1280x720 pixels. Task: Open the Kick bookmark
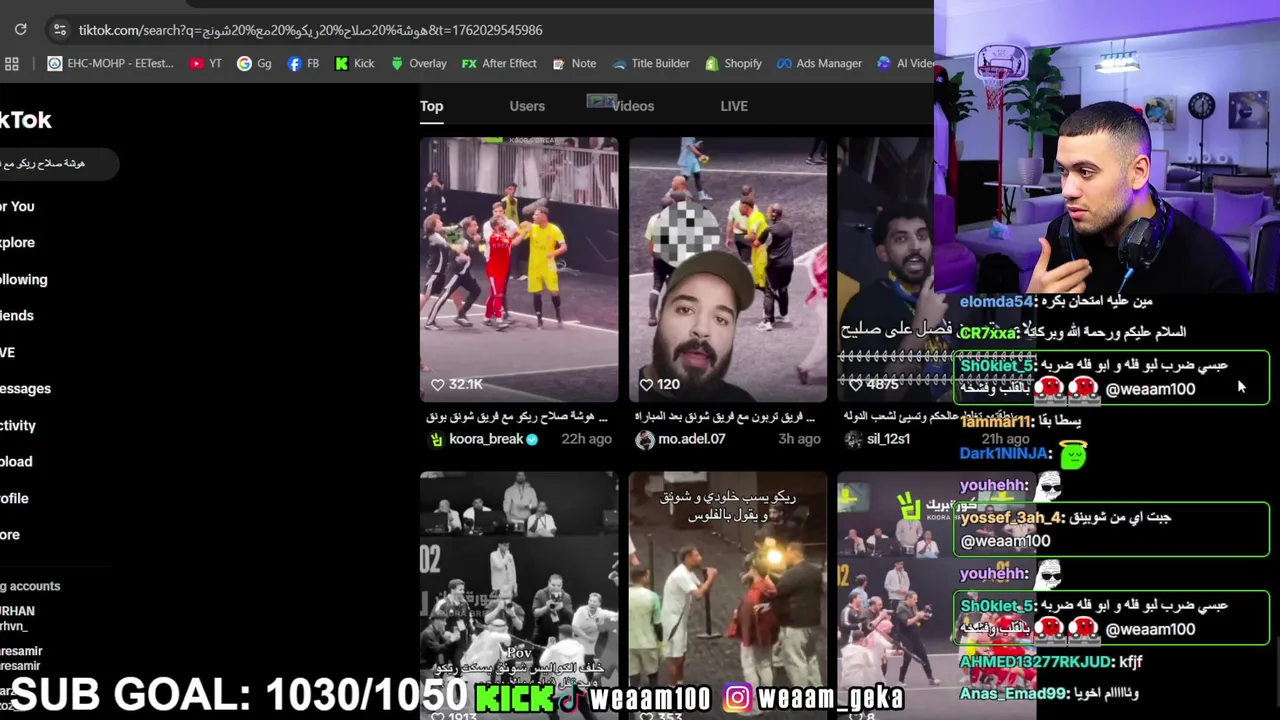click(355, 64)
